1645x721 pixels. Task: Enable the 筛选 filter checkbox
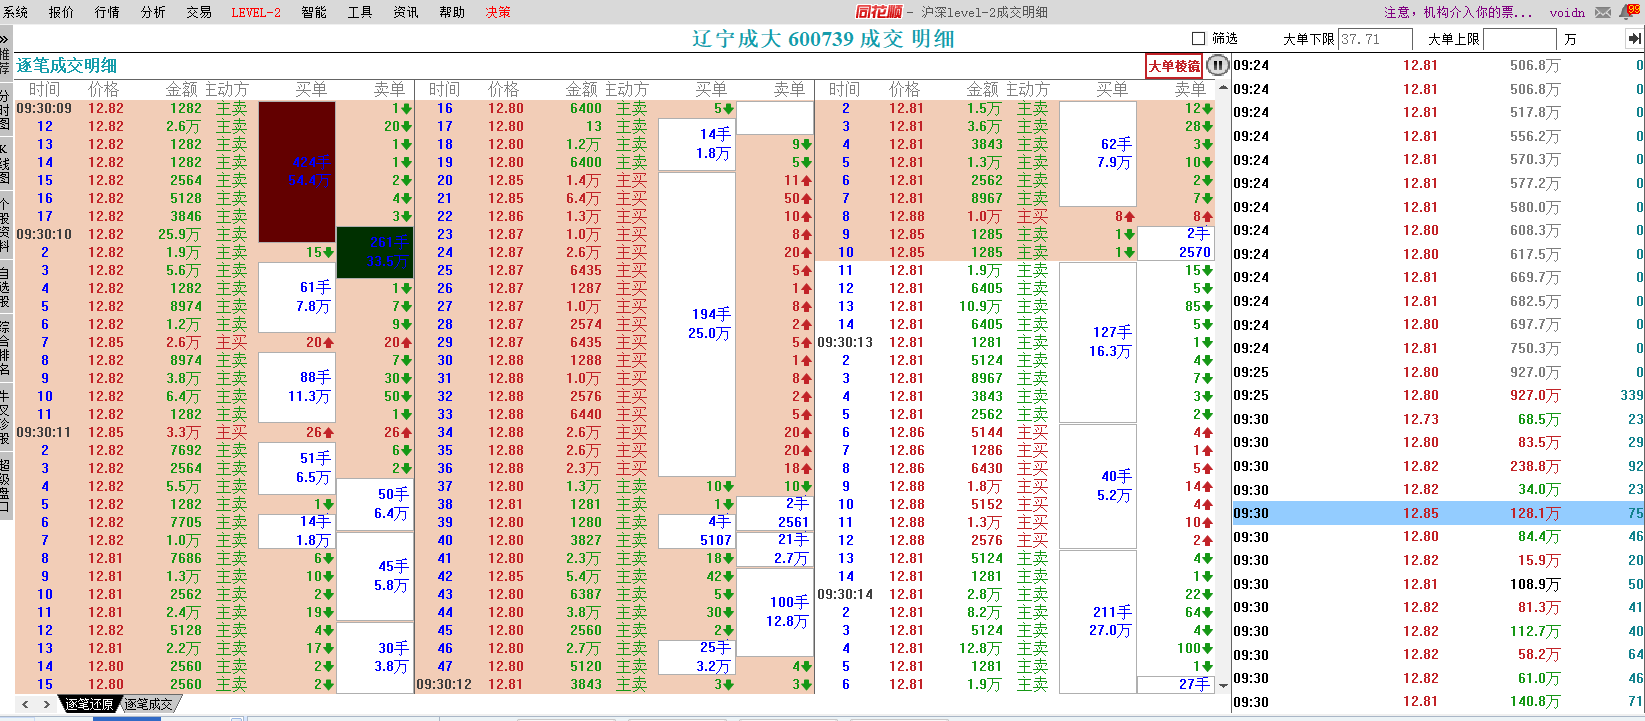(1199, 39)
